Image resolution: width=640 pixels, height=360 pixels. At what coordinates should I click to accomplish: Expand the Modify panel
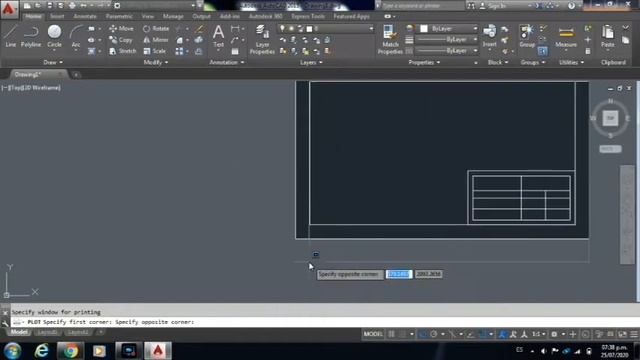156,62
